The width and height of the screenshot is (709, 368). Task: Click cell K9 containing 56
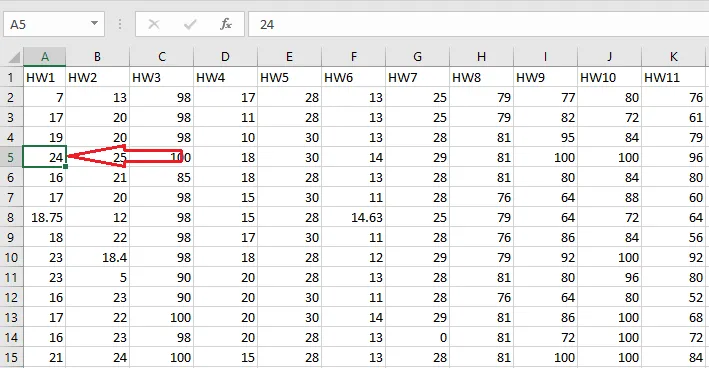point(674,237)
